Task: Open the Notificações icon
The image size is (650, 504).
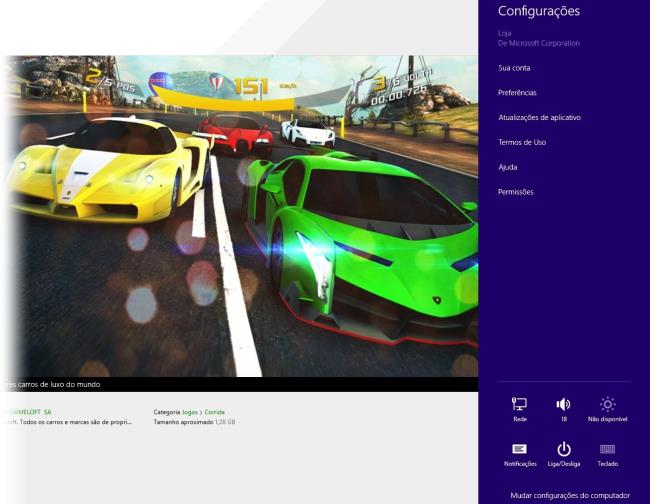Action: pyautogui.click(x=520, y=449)
